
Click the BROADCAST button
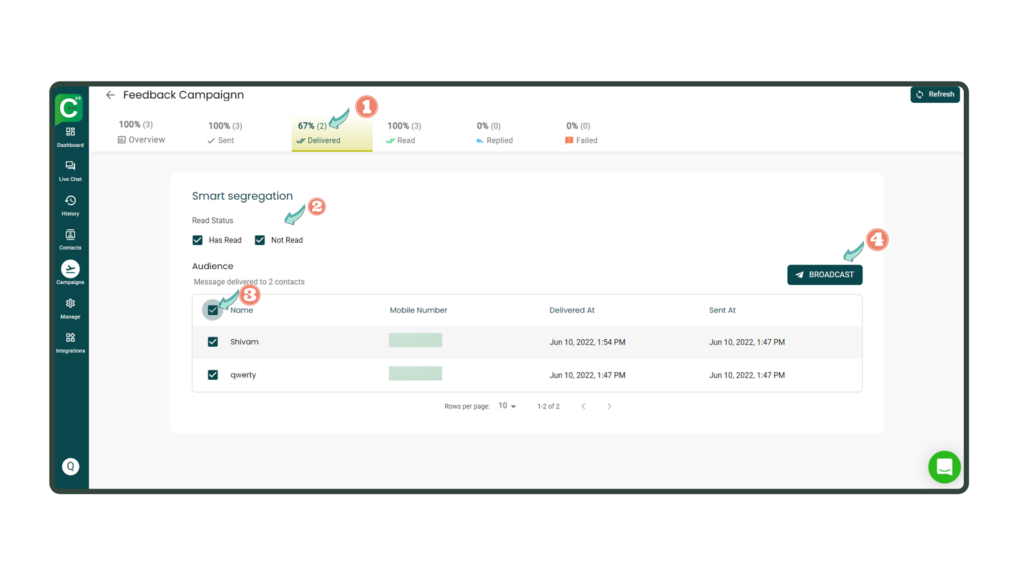coord(824,274)
